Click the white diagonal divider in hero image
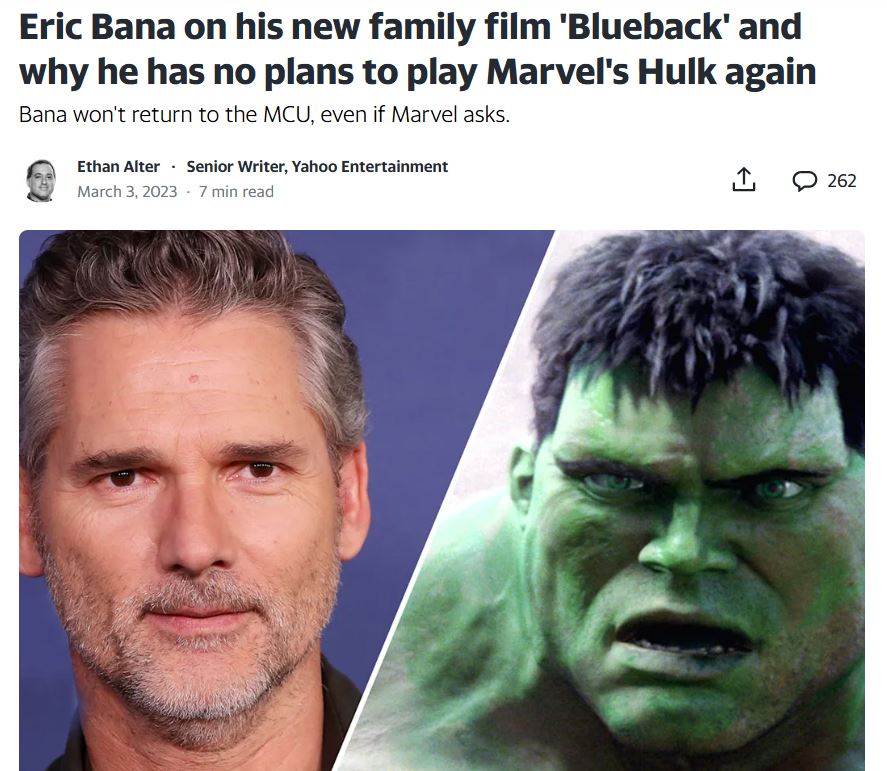This screenshot has height=771, width=887. [447, 498]
